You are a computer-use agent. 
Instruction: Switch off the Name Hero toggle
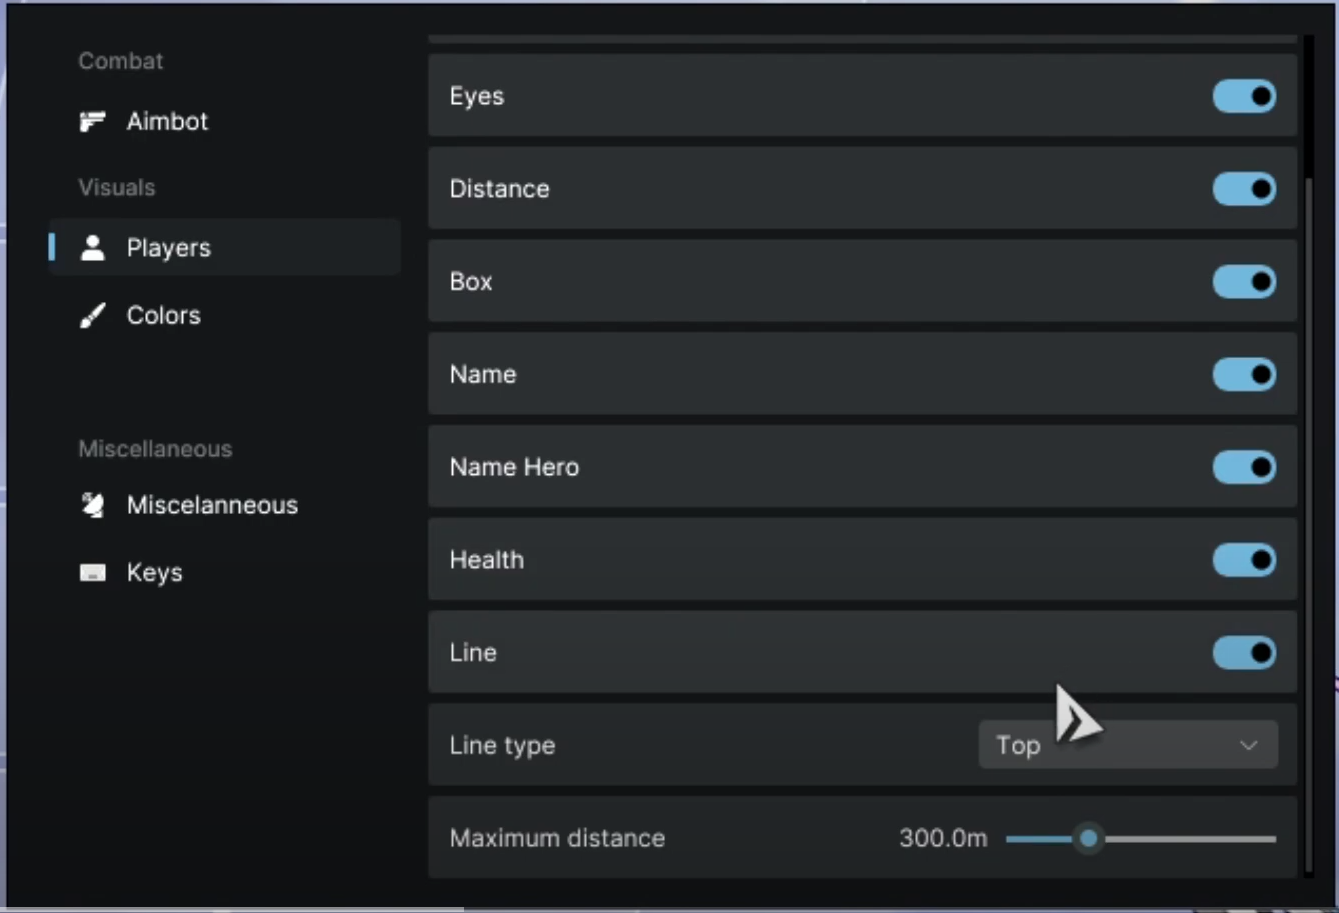1244,467
